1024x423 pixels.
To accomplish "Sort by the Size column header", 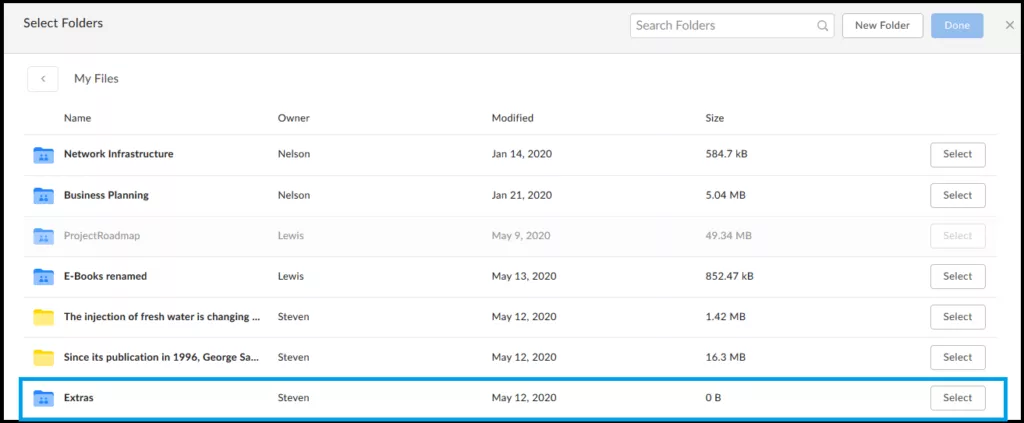I will [714, 118].
